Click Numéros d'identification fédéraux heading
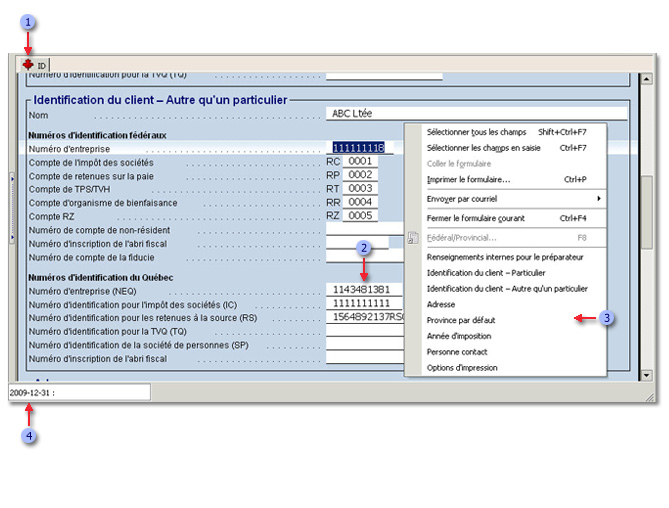This screenshot has width=669, height=508. (x=97, y=135)
